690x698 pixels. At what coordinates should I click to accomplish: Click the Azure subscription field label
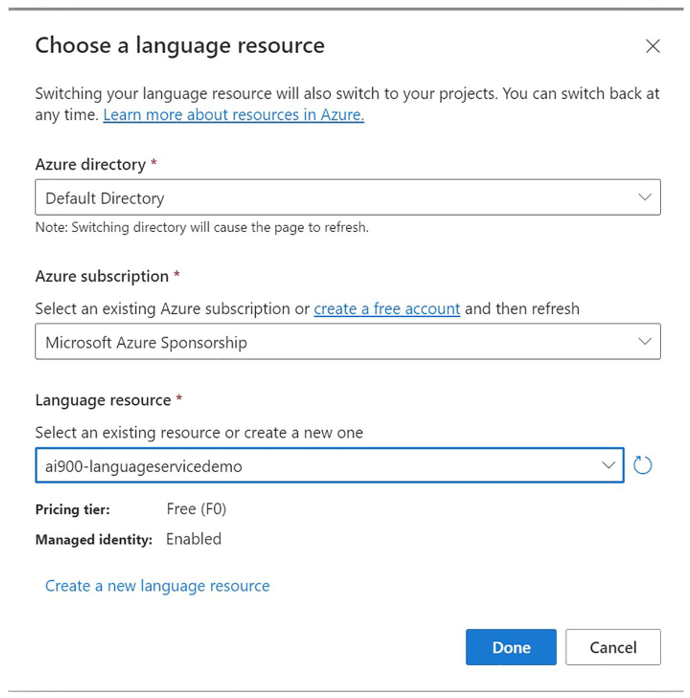click(x=102, y=276)
